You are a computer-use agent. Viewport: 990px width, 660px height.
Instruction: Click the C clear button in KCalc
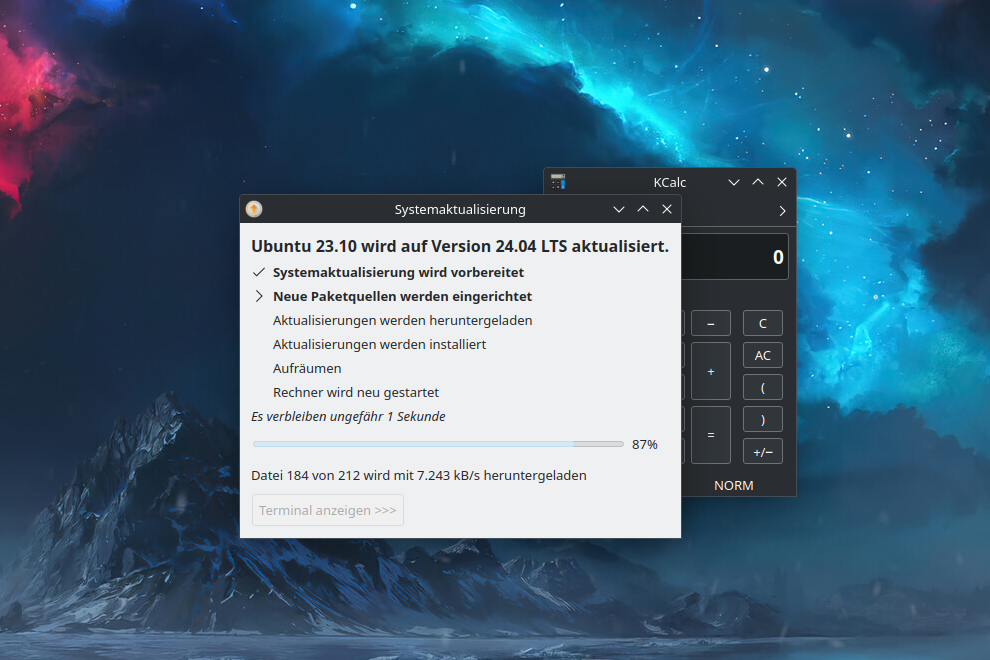pyautogui.click(x=763, y=323)
